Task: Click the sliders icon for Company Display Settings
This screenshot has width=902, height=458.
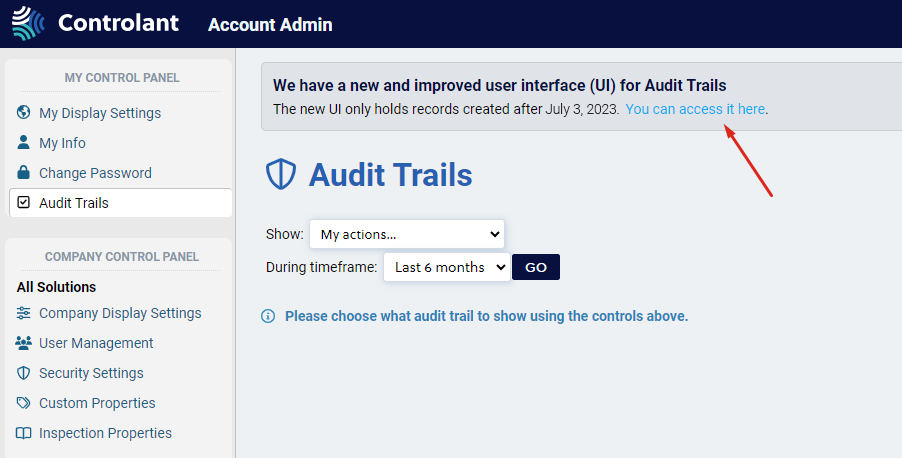Action: 24,313
